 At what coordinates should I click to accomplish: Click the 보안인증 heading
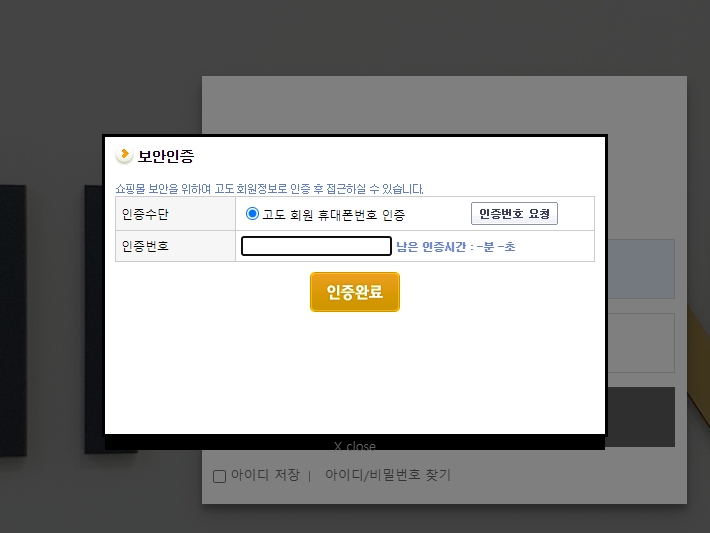[166, 156]
